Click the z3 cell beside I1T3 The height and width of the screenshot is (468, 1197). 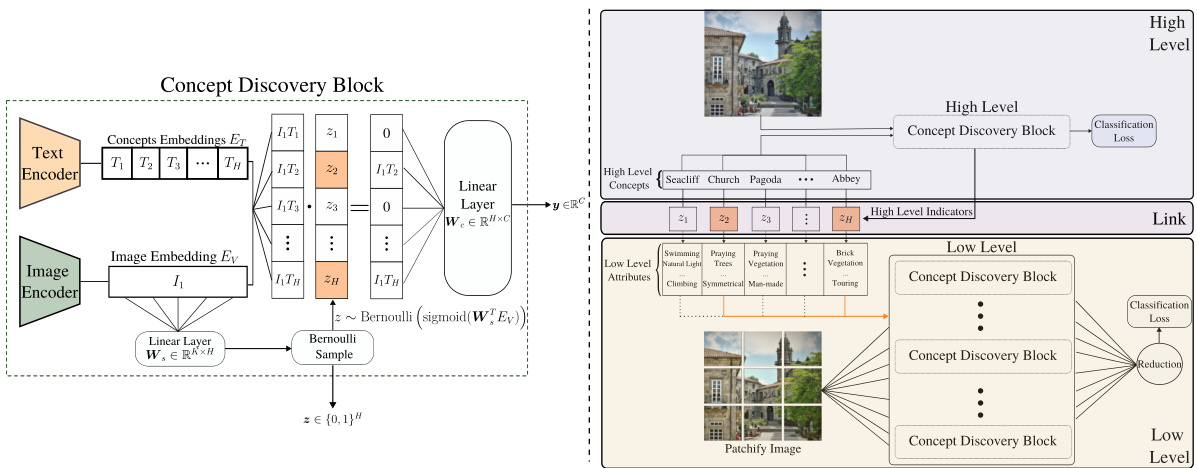pyautogui.click(x=332, y=206)
